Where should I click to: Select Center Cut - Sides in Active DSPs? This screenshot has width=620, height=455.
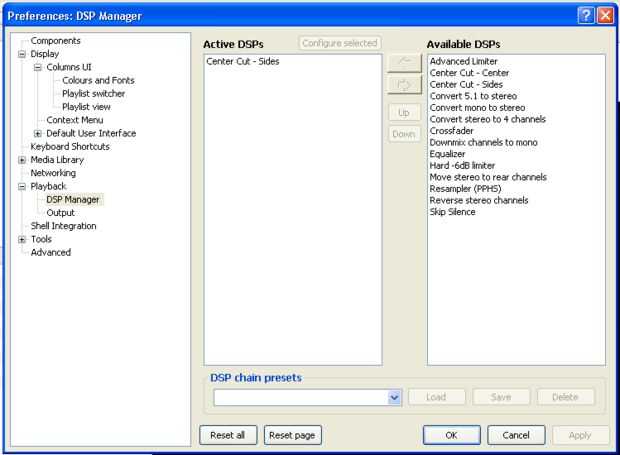(x=243, y=61)
